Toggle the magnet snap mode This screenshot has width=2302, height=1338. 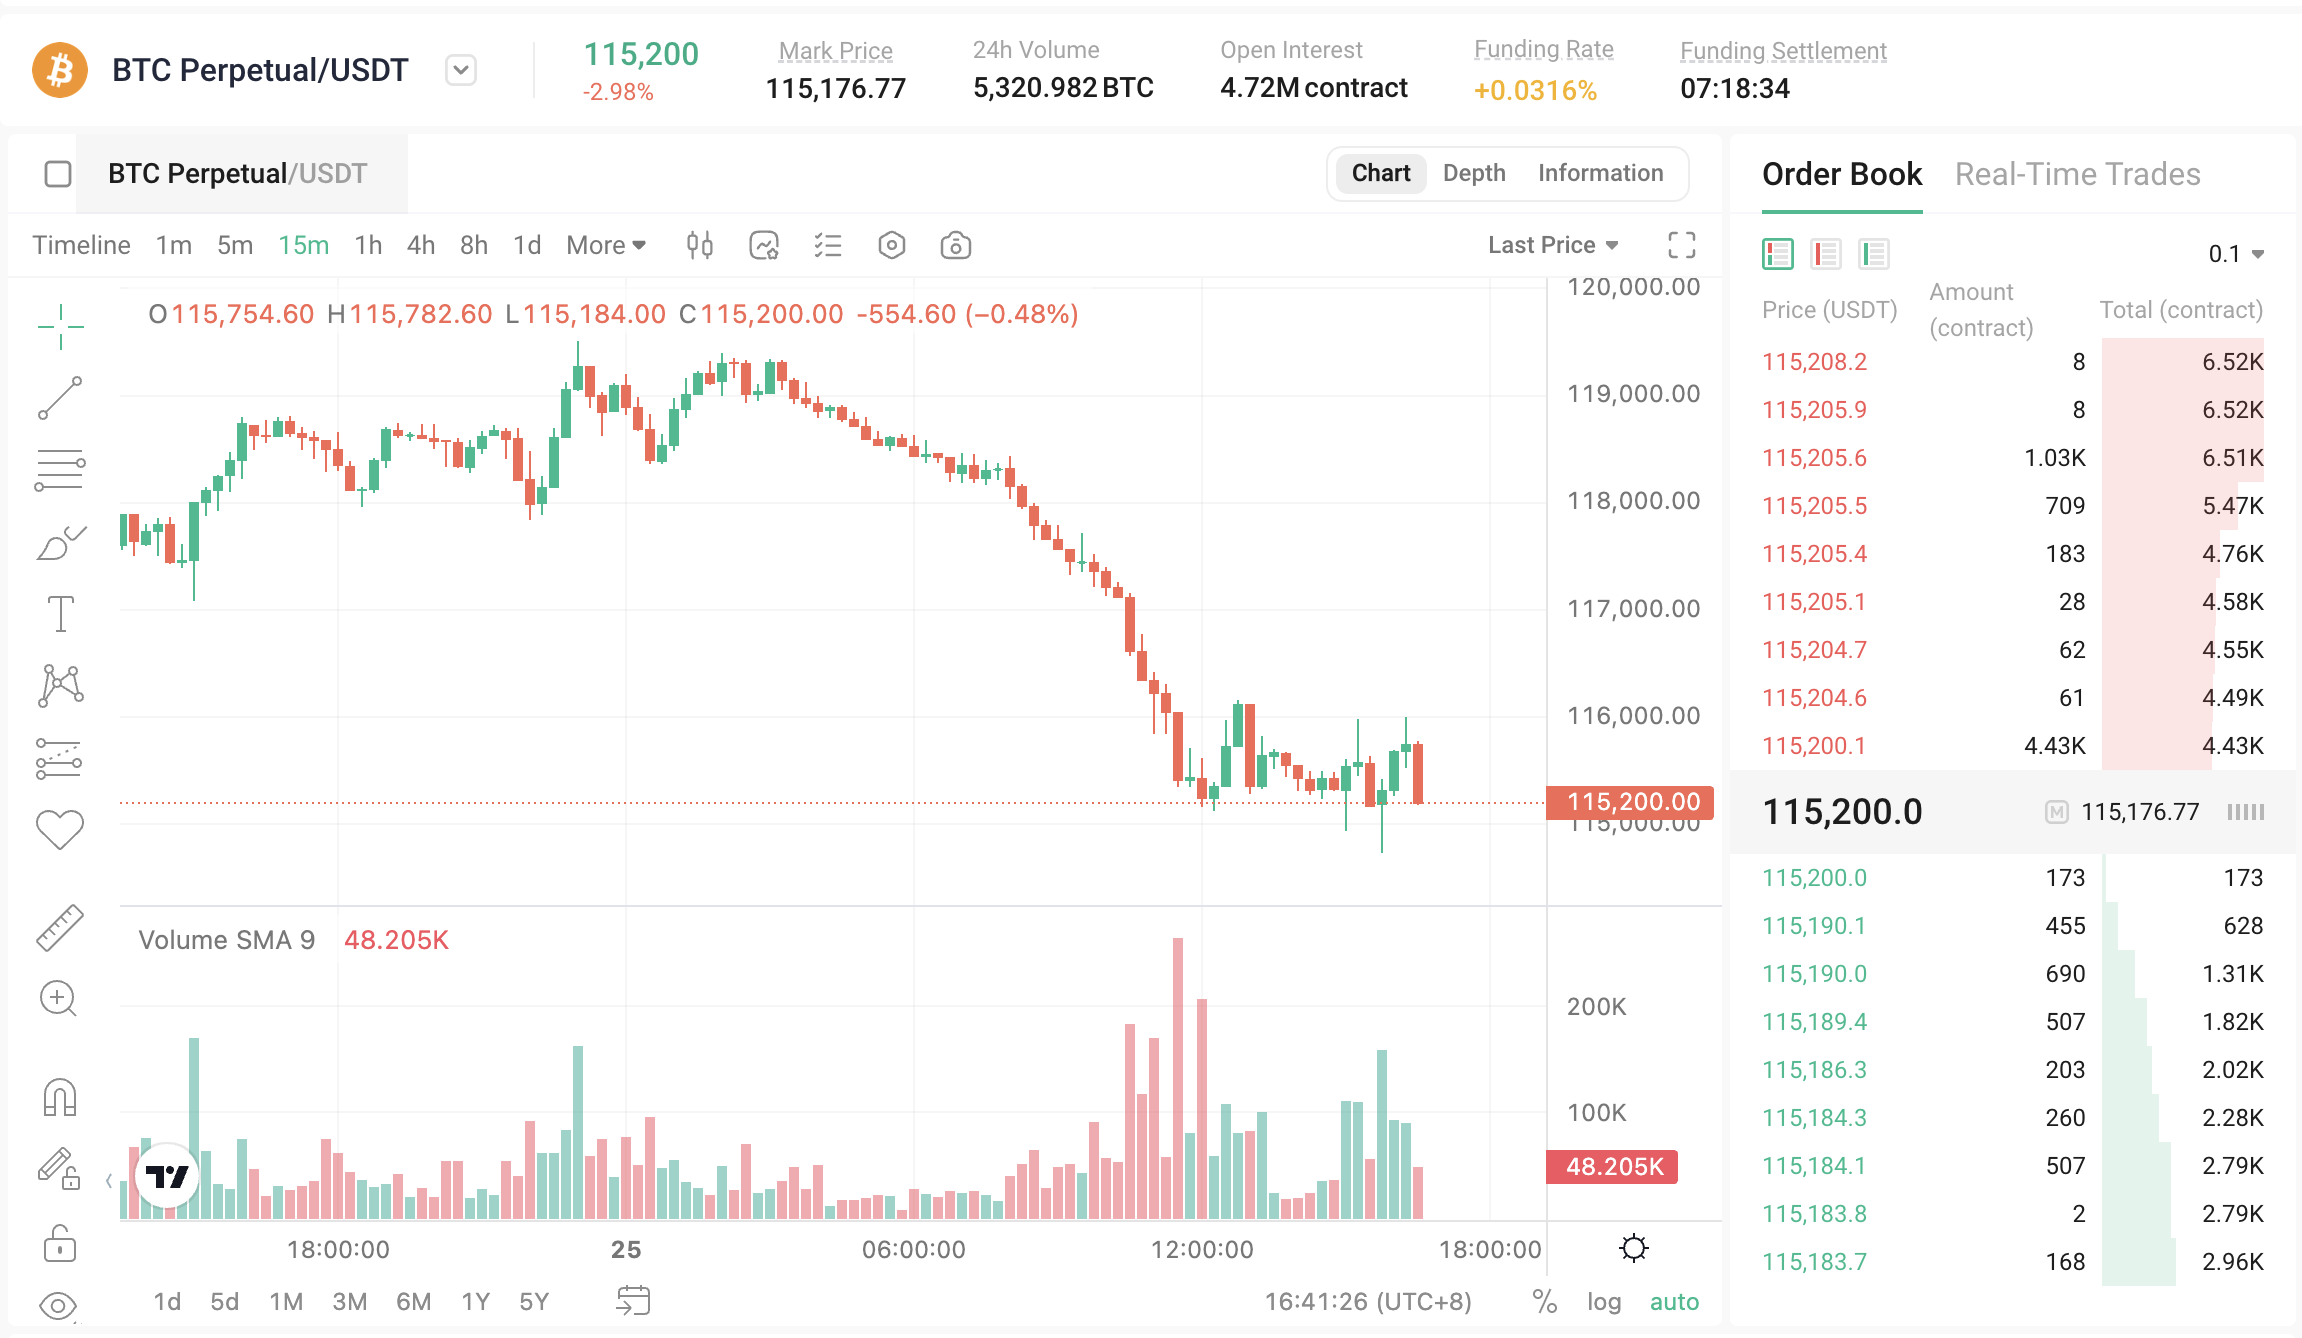click(60, 1097)
